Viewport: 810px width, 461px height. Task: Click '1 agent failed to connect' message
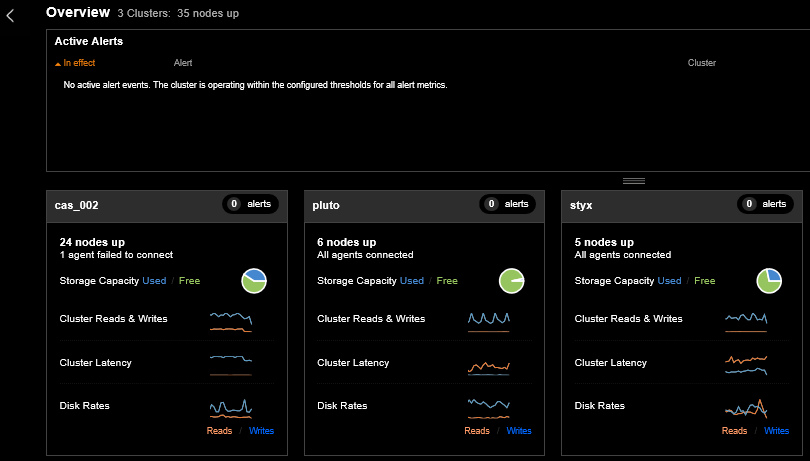[116, 255]
